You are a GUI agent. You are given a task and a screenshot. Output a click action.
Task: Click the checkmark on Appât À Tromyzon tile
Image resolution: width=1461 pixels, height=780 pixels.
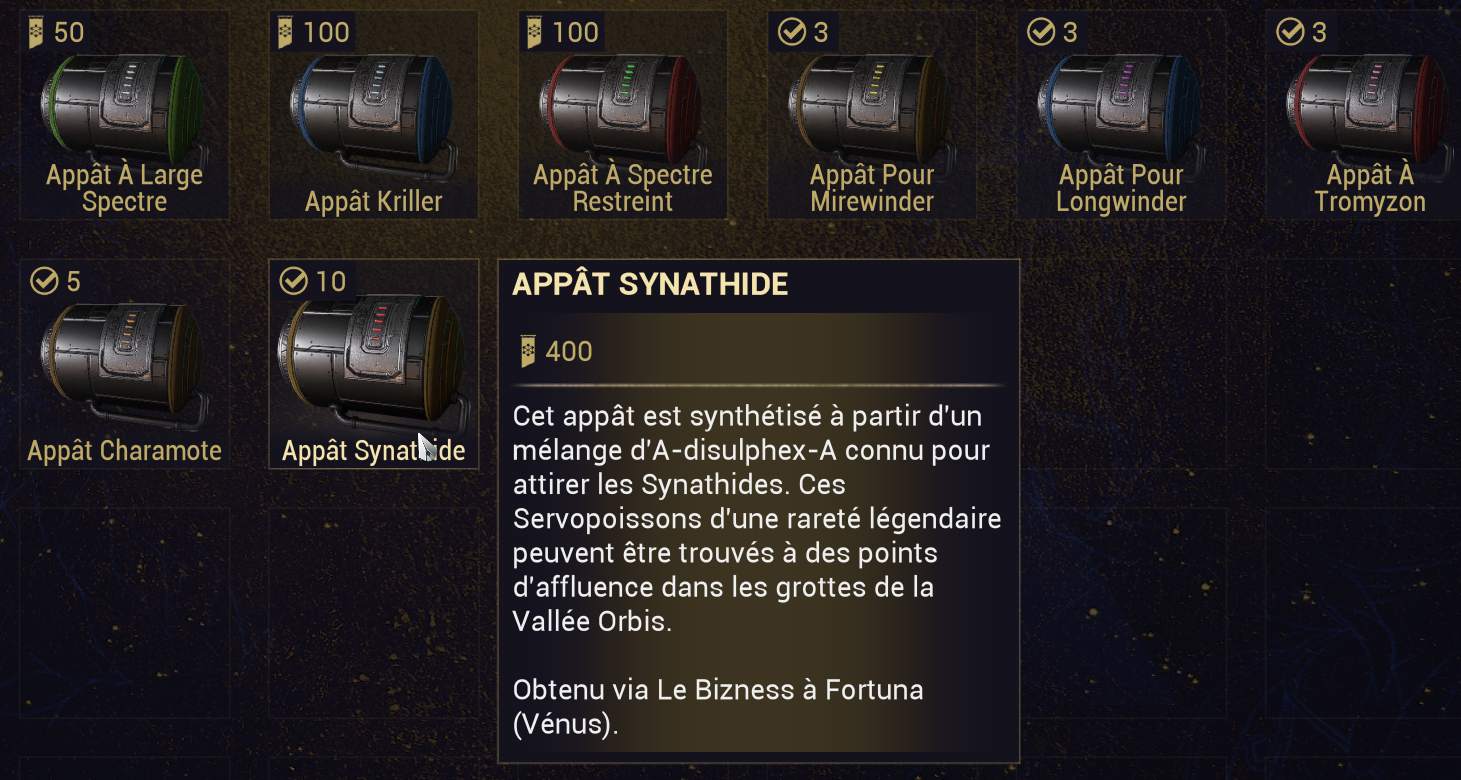[1289, 33]
